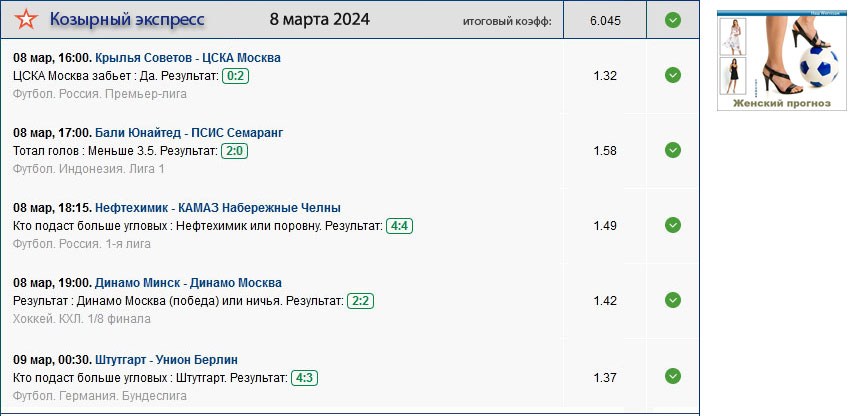Click green check for Нефтехимик match
The height and width of the screenshot is (416, 864).
tap(673, 225)
